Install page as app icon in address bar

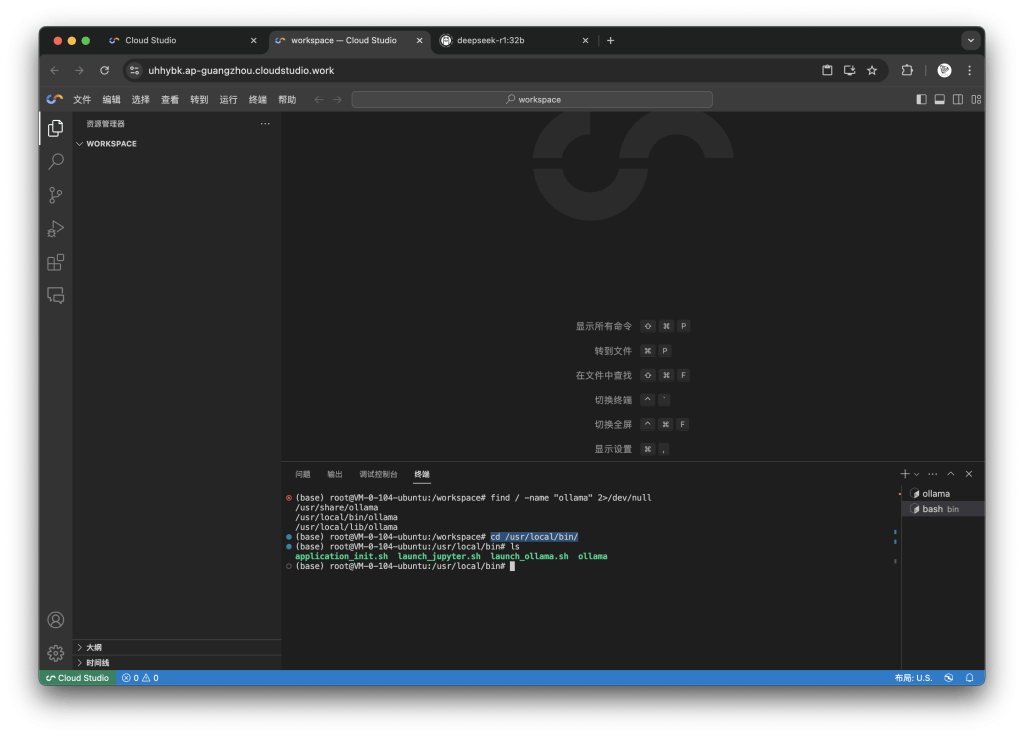[x=850, y=71]
